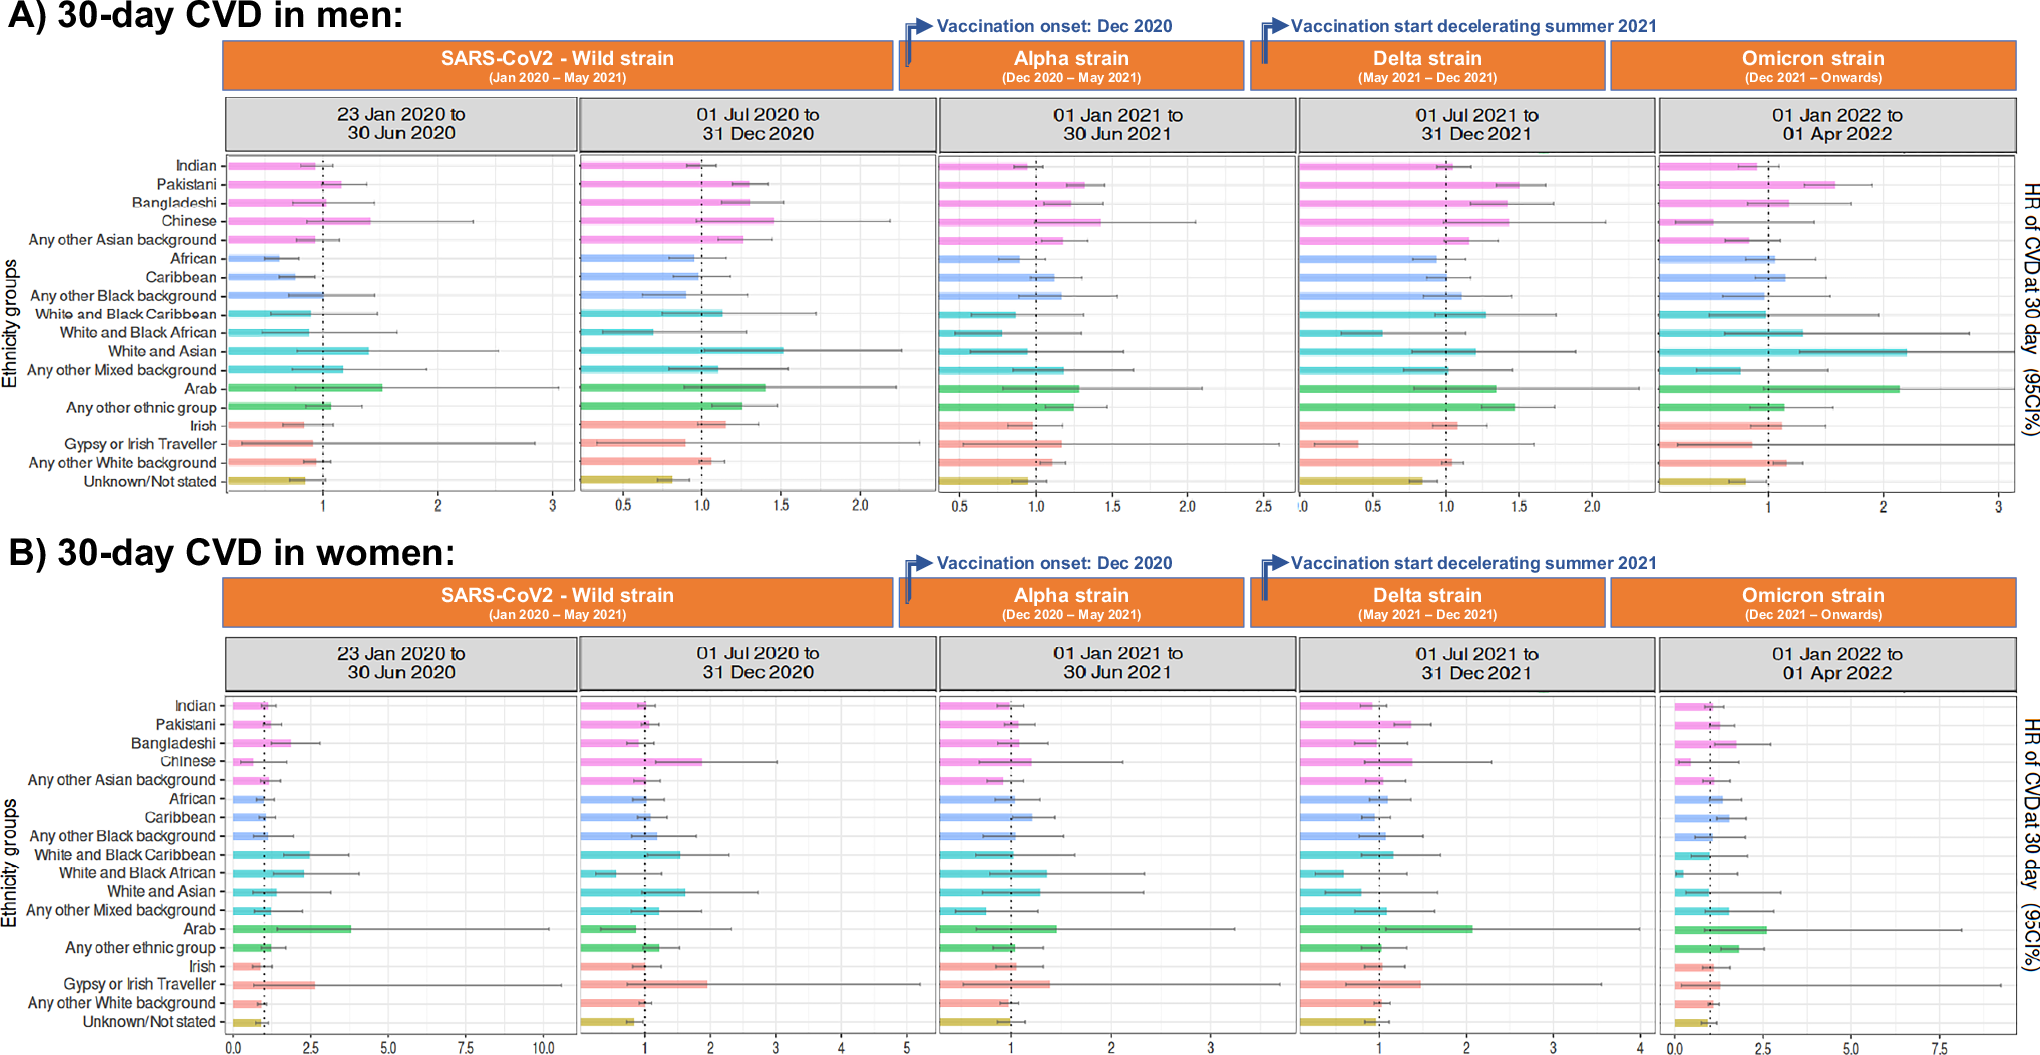Click the Omicron strain banner in men panel
The image size is (2040, 1055).
(1813, 66)
